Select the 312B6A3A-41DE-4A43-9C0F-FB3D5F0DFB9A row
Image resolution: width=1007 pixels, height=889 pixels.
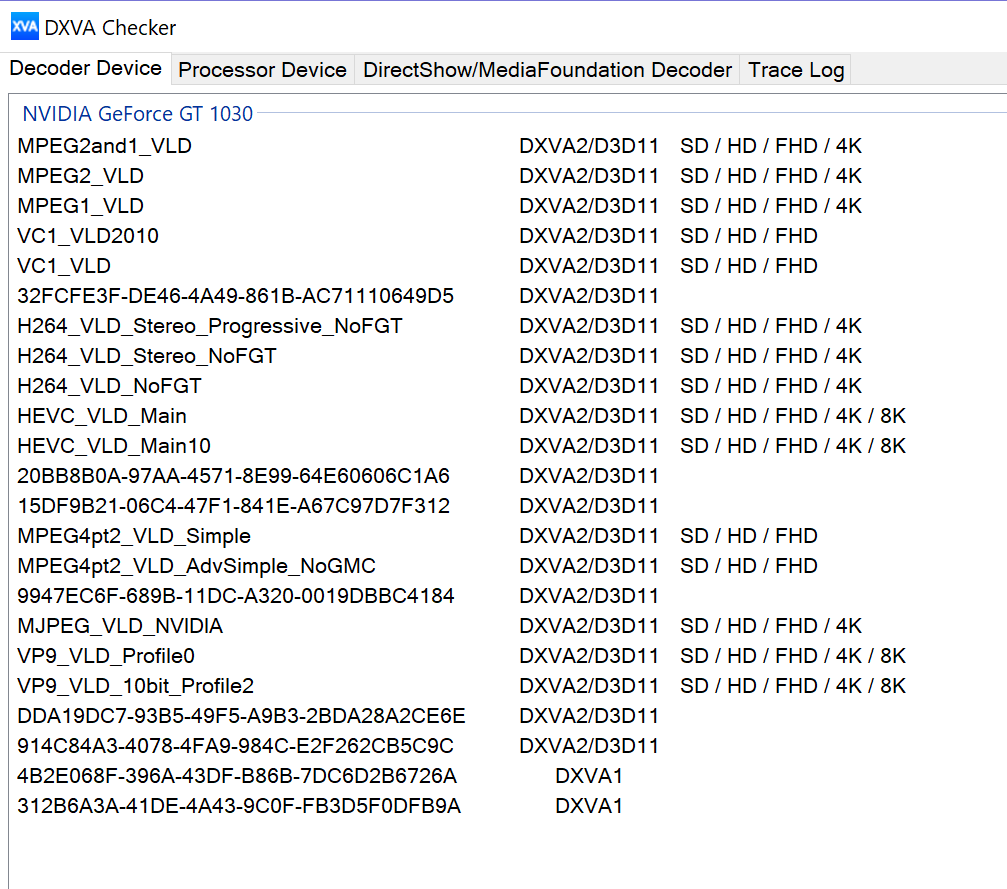point(507,805)
